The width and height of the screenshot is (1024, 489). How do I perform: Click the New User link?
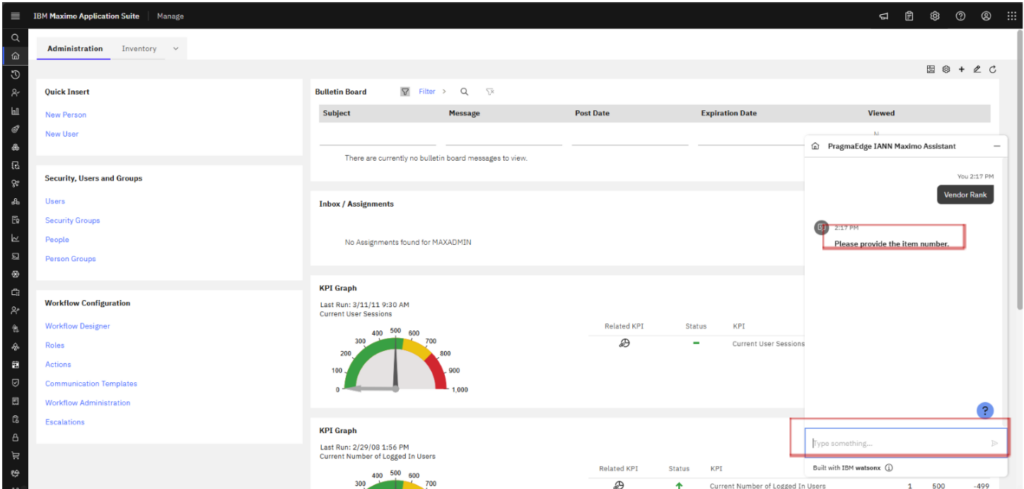click(61, 134)
